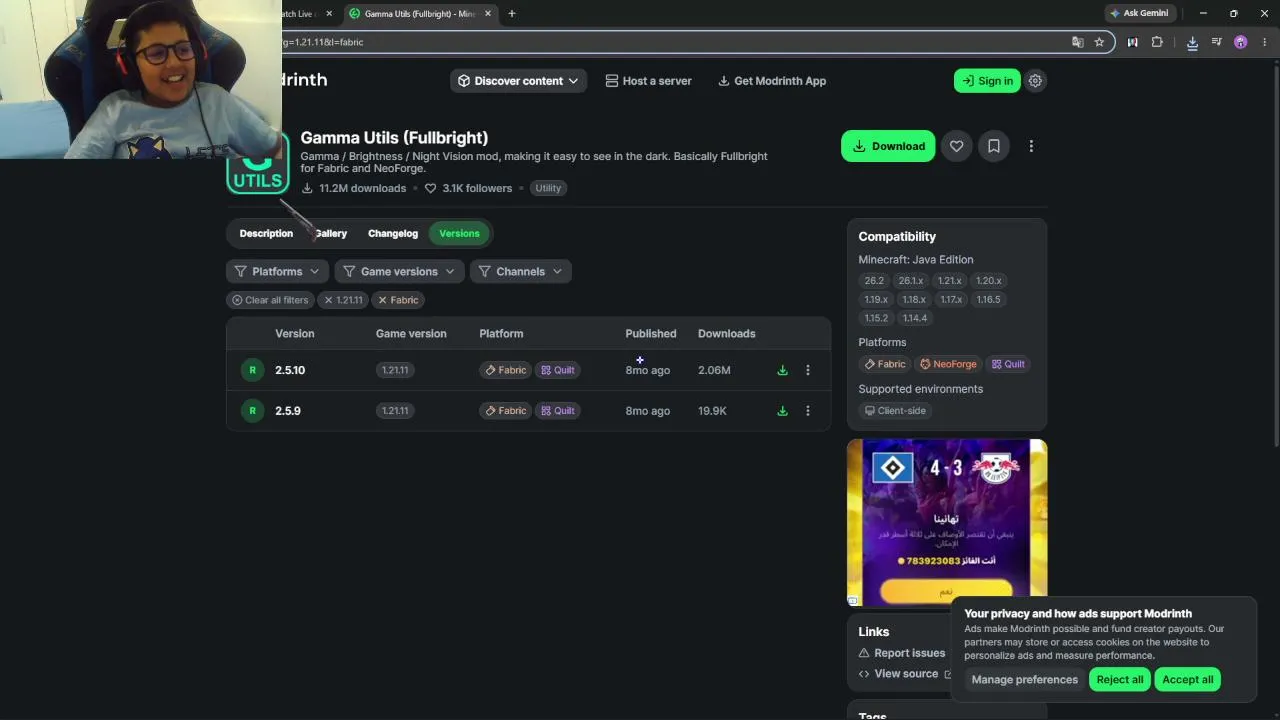Click the Client-side environment tag

[895, 411]
